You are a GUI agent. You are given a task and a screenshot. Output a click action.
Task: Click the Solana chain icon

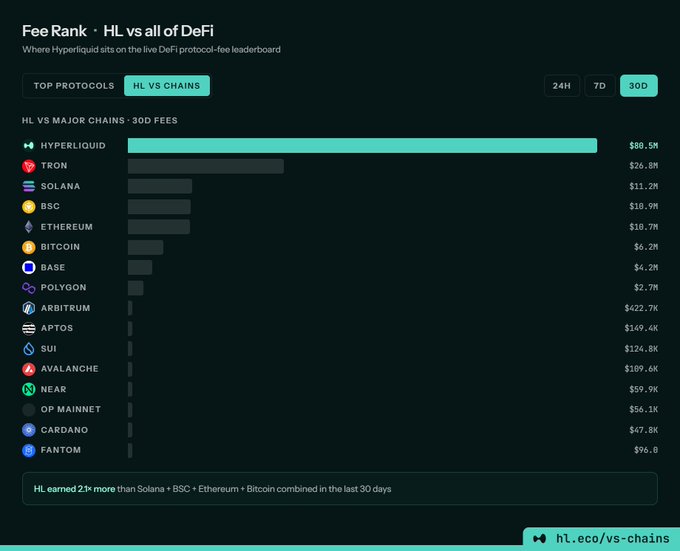(x=29, y=186)
